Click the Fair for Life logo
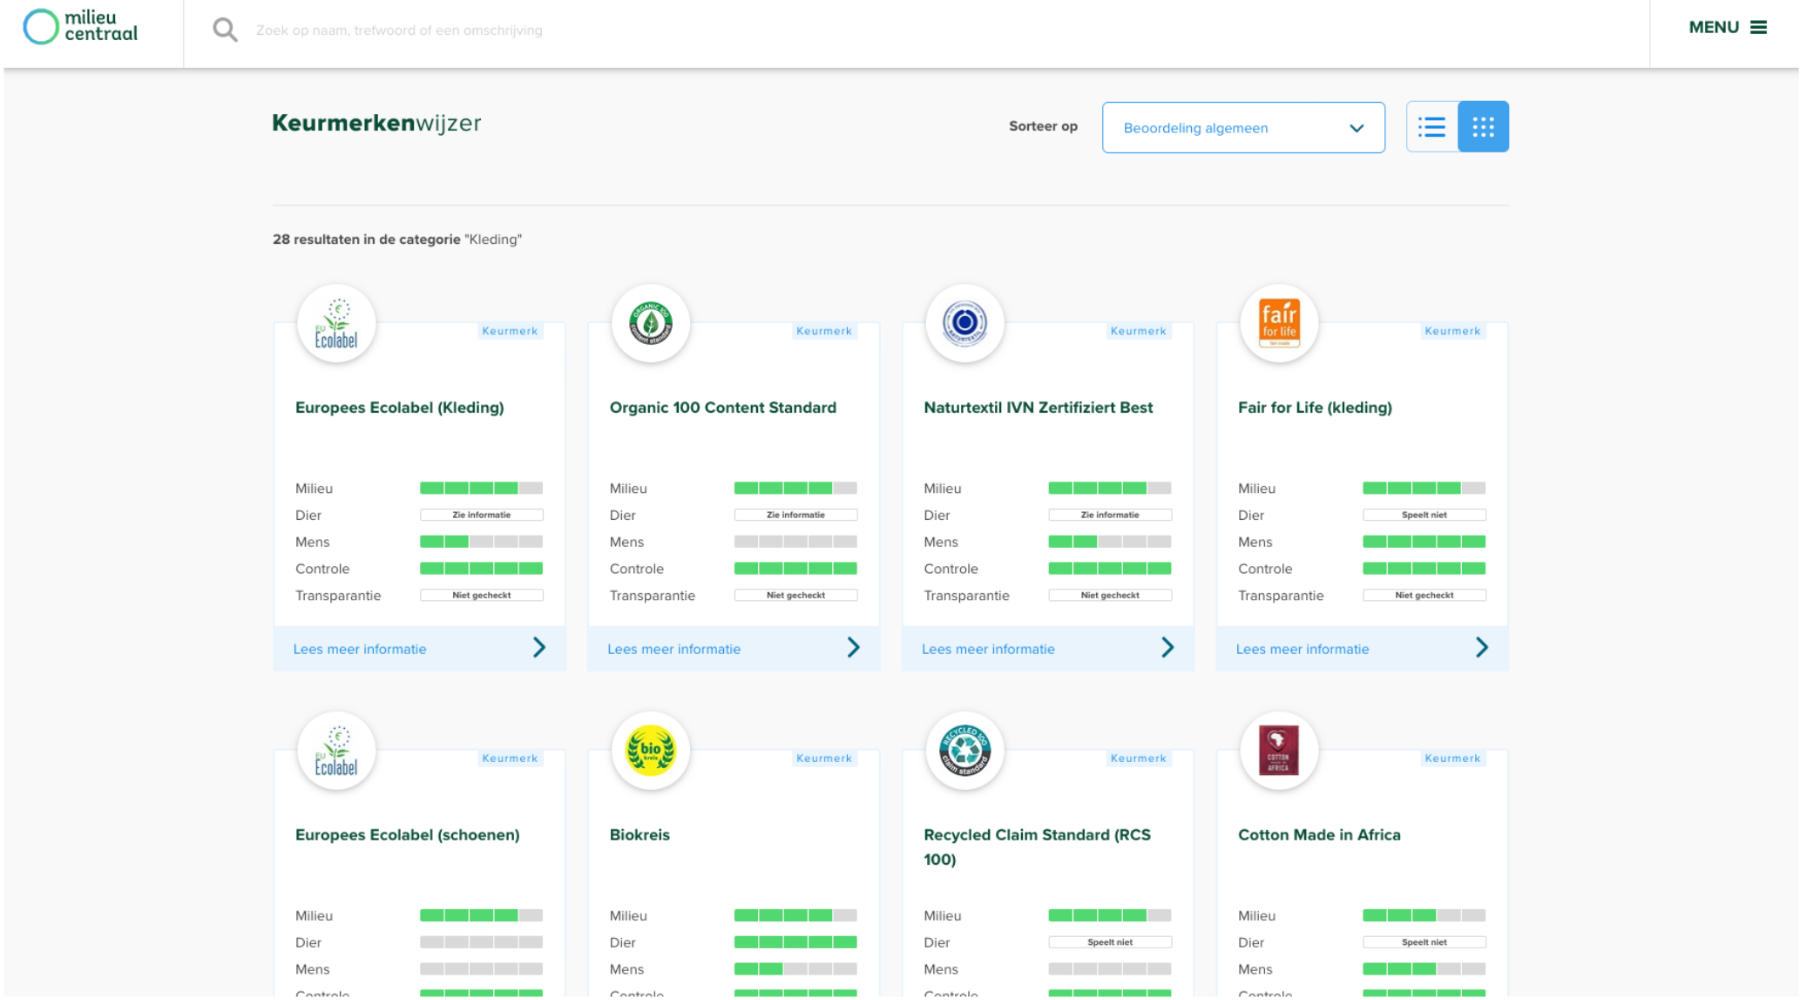The width and height of the screenshot is (1800, 1000). coord(1279,324)
